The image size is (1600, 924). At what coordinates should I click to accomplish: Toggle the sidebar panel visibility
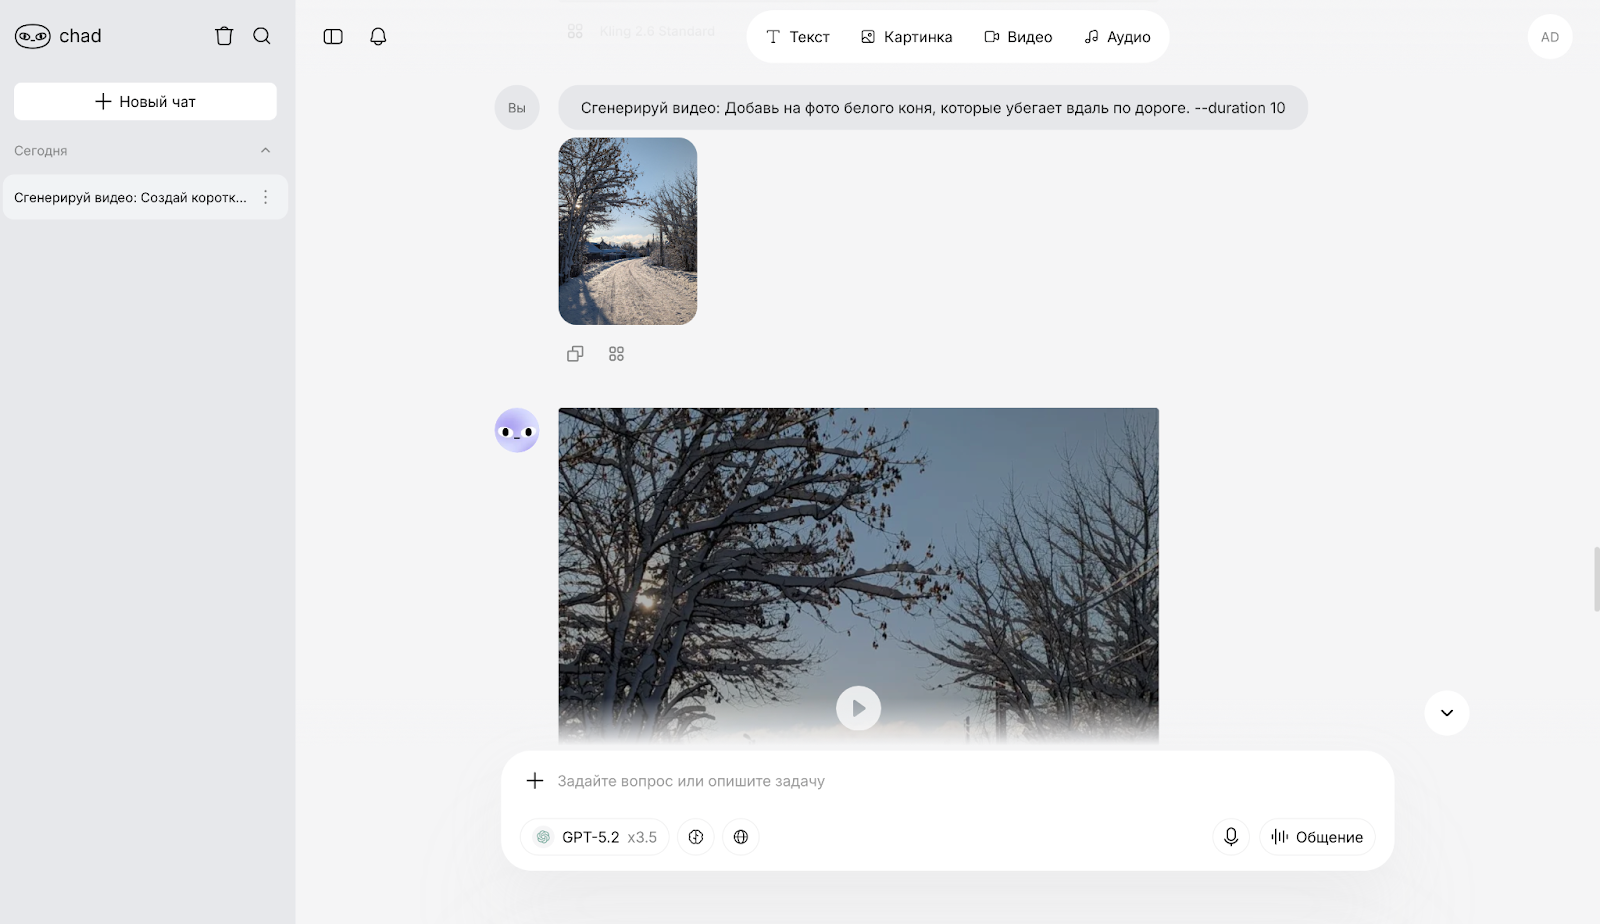[x=333, y=37]
